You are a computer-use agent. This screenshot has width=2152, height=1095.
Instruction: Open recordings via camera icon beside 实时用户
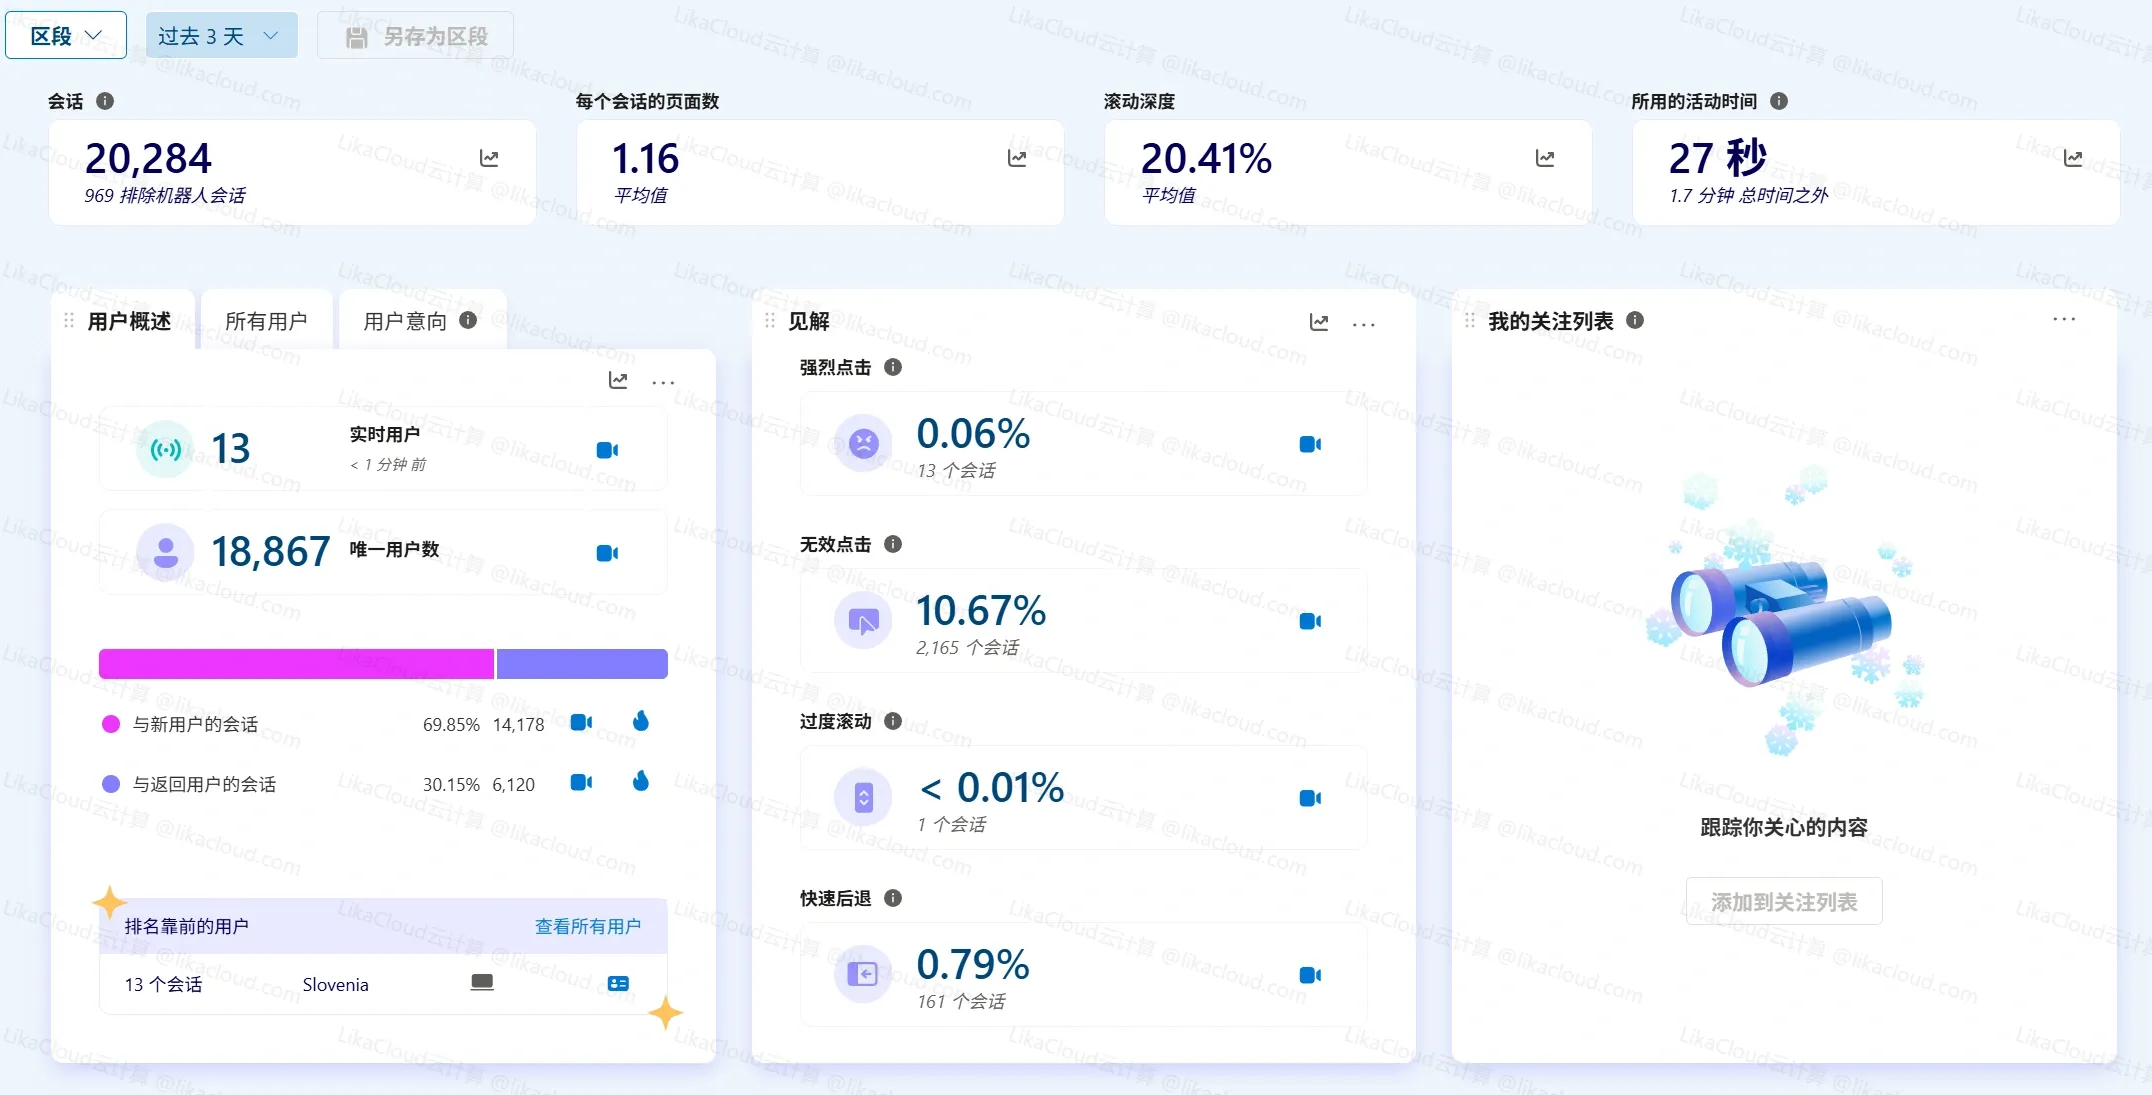(x=607, y=450)
